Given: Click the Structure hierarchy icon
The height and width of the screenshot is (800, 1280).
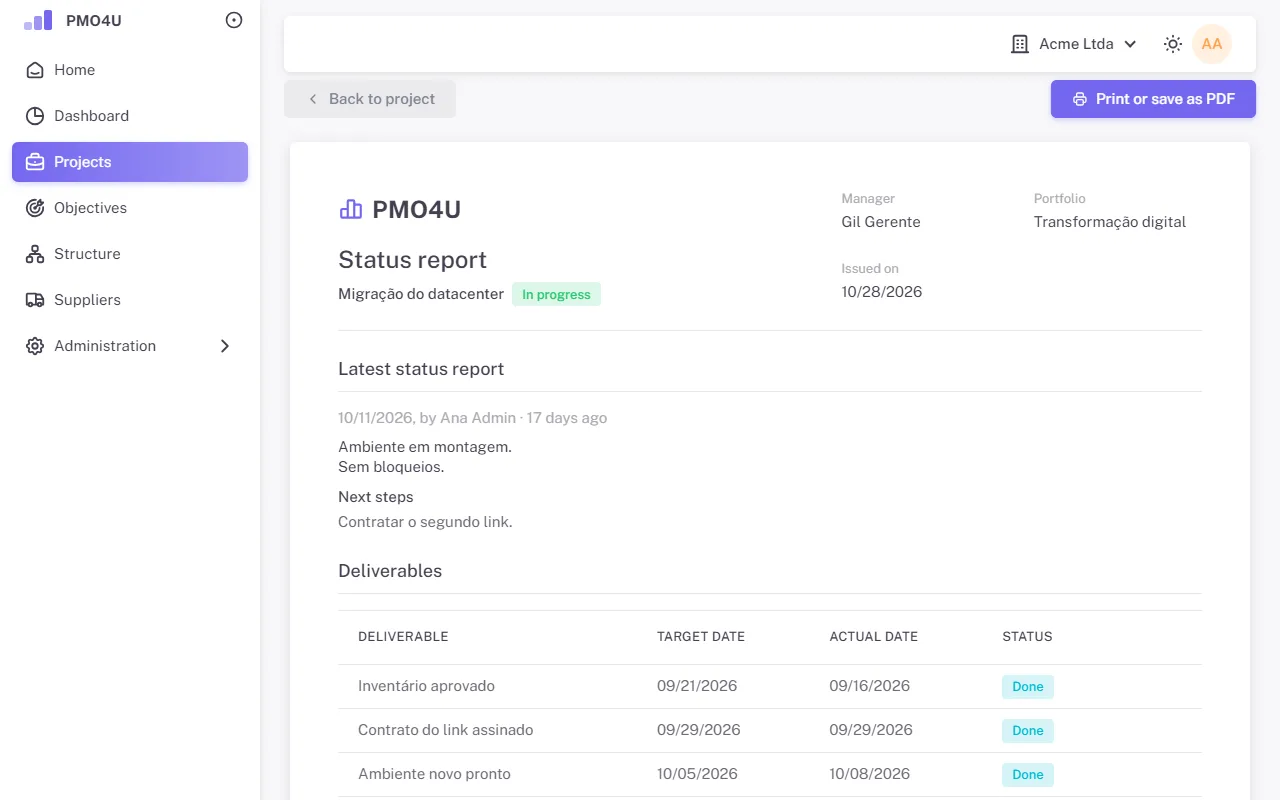Looking at the screenshot, I should click(35, 254).
